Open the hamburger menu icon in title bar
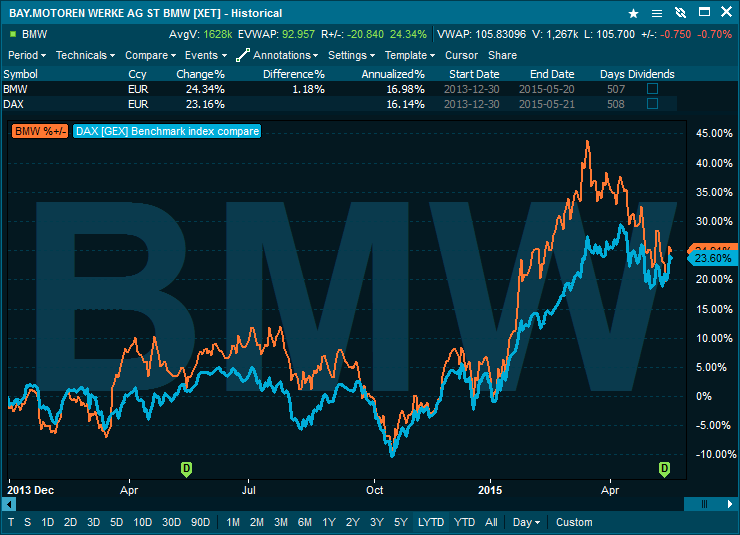 point(656,13)
